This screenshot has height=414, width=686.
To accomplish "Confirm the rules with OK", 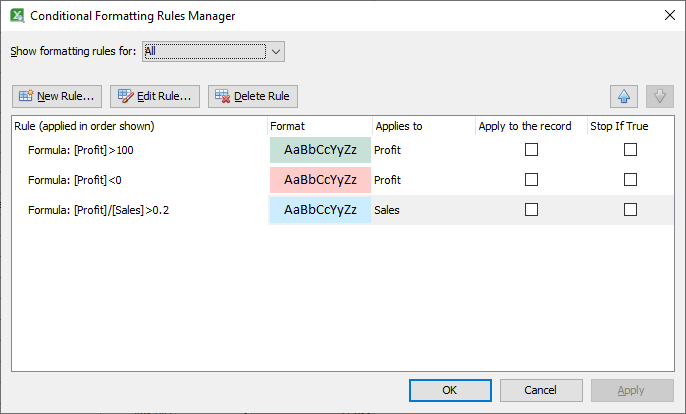I will (450, 390).
